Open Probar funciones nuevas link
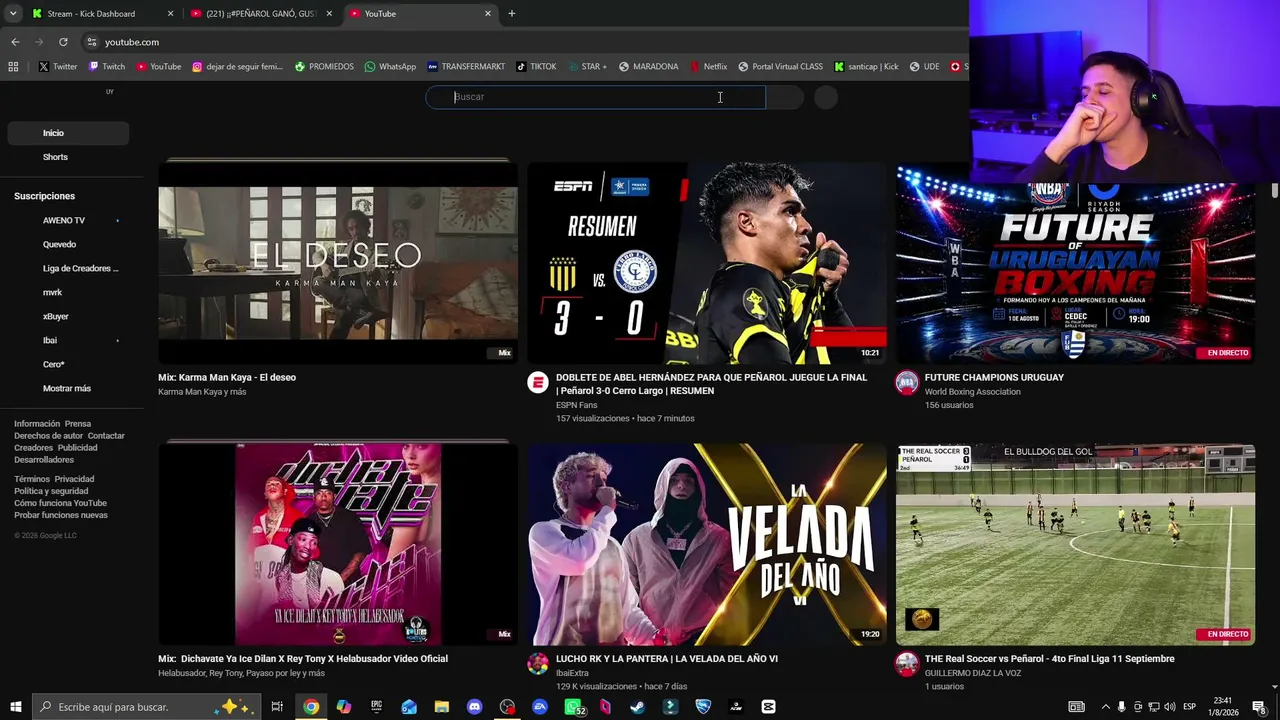Image resolution: width=1280 pixels, height=720 pixels. 61,515
